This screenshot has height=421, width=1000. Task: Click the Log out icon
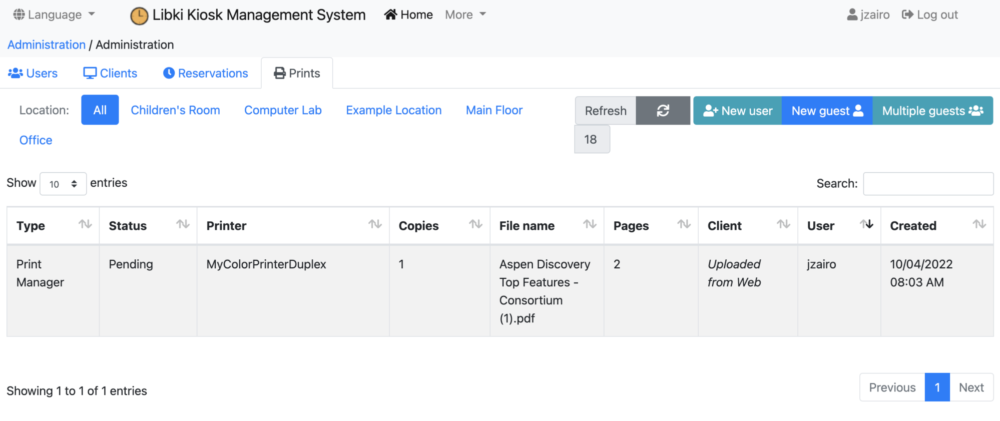point(908,15)
